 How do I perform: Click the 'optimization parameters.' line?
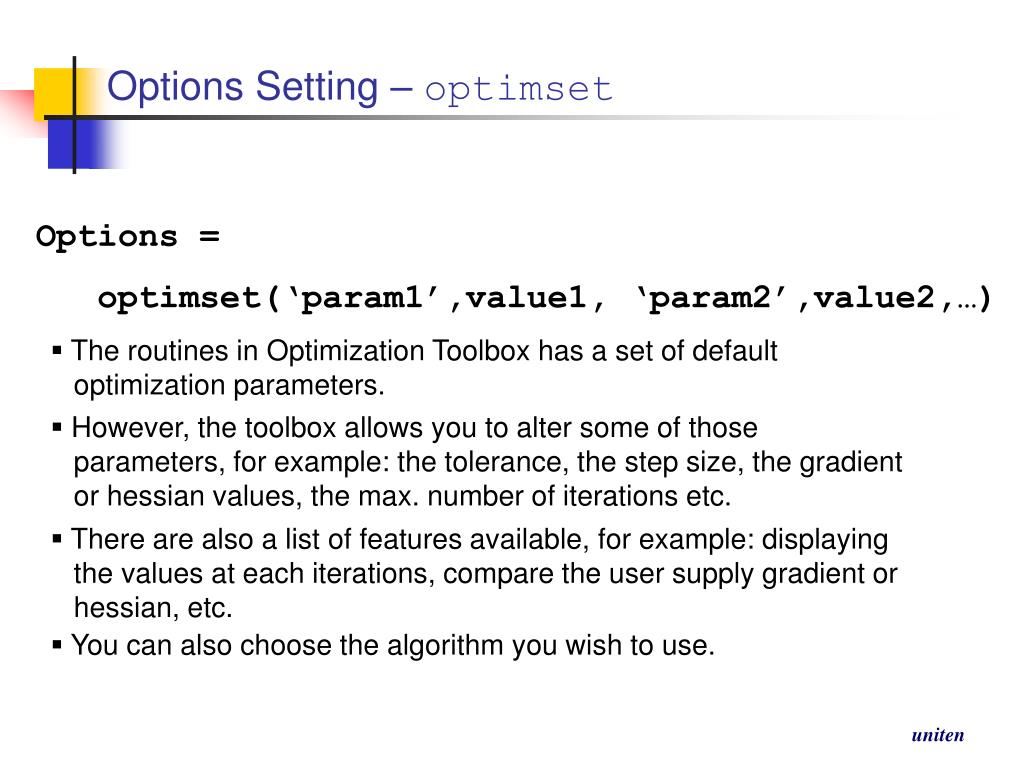point(229,385)
